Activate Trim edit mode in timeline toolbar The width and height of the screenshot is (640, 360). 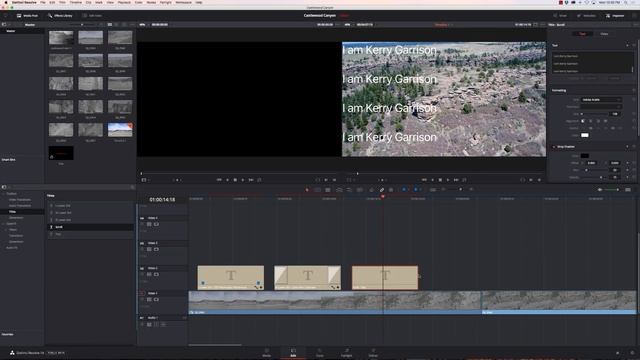pos(318,190)
